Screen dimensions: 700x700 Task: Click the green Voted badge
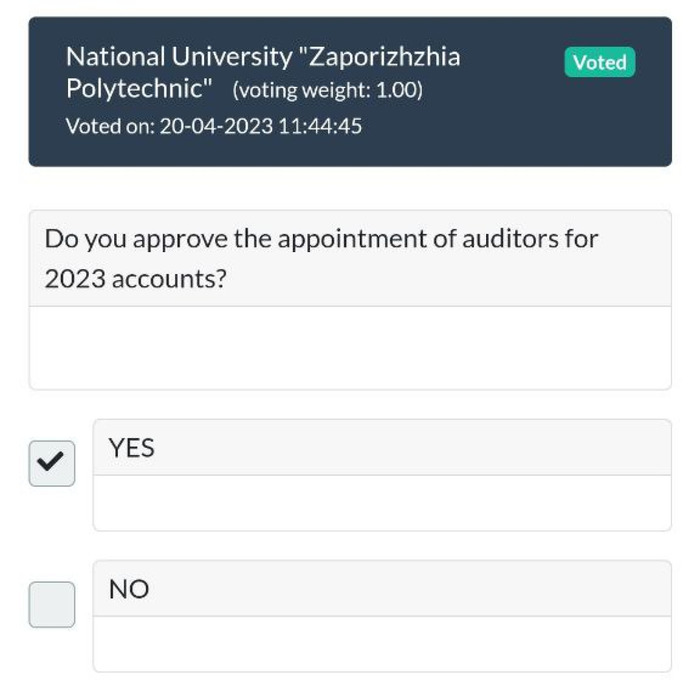(x=600, y=62)
